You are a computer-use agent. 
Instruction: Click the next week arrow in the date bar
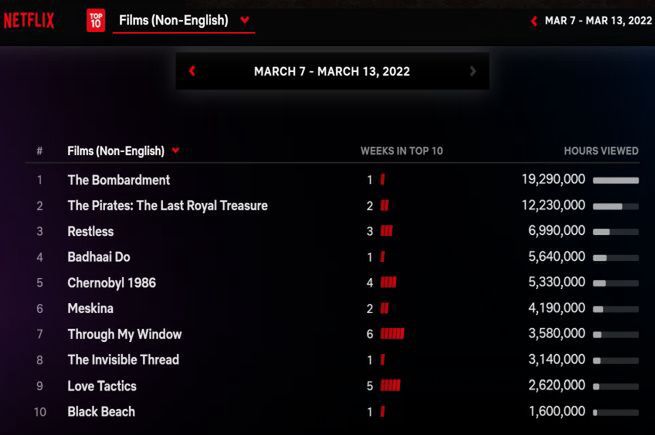473,71
